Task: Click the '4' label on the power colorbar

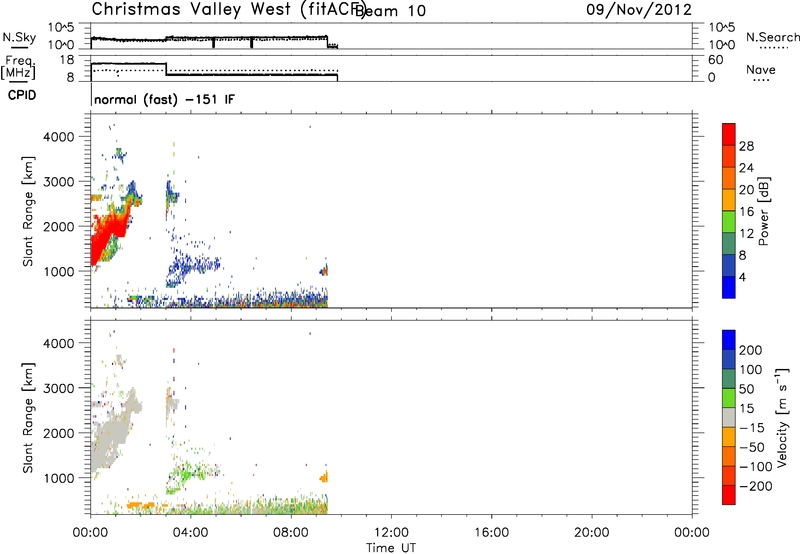Action: 743,277
